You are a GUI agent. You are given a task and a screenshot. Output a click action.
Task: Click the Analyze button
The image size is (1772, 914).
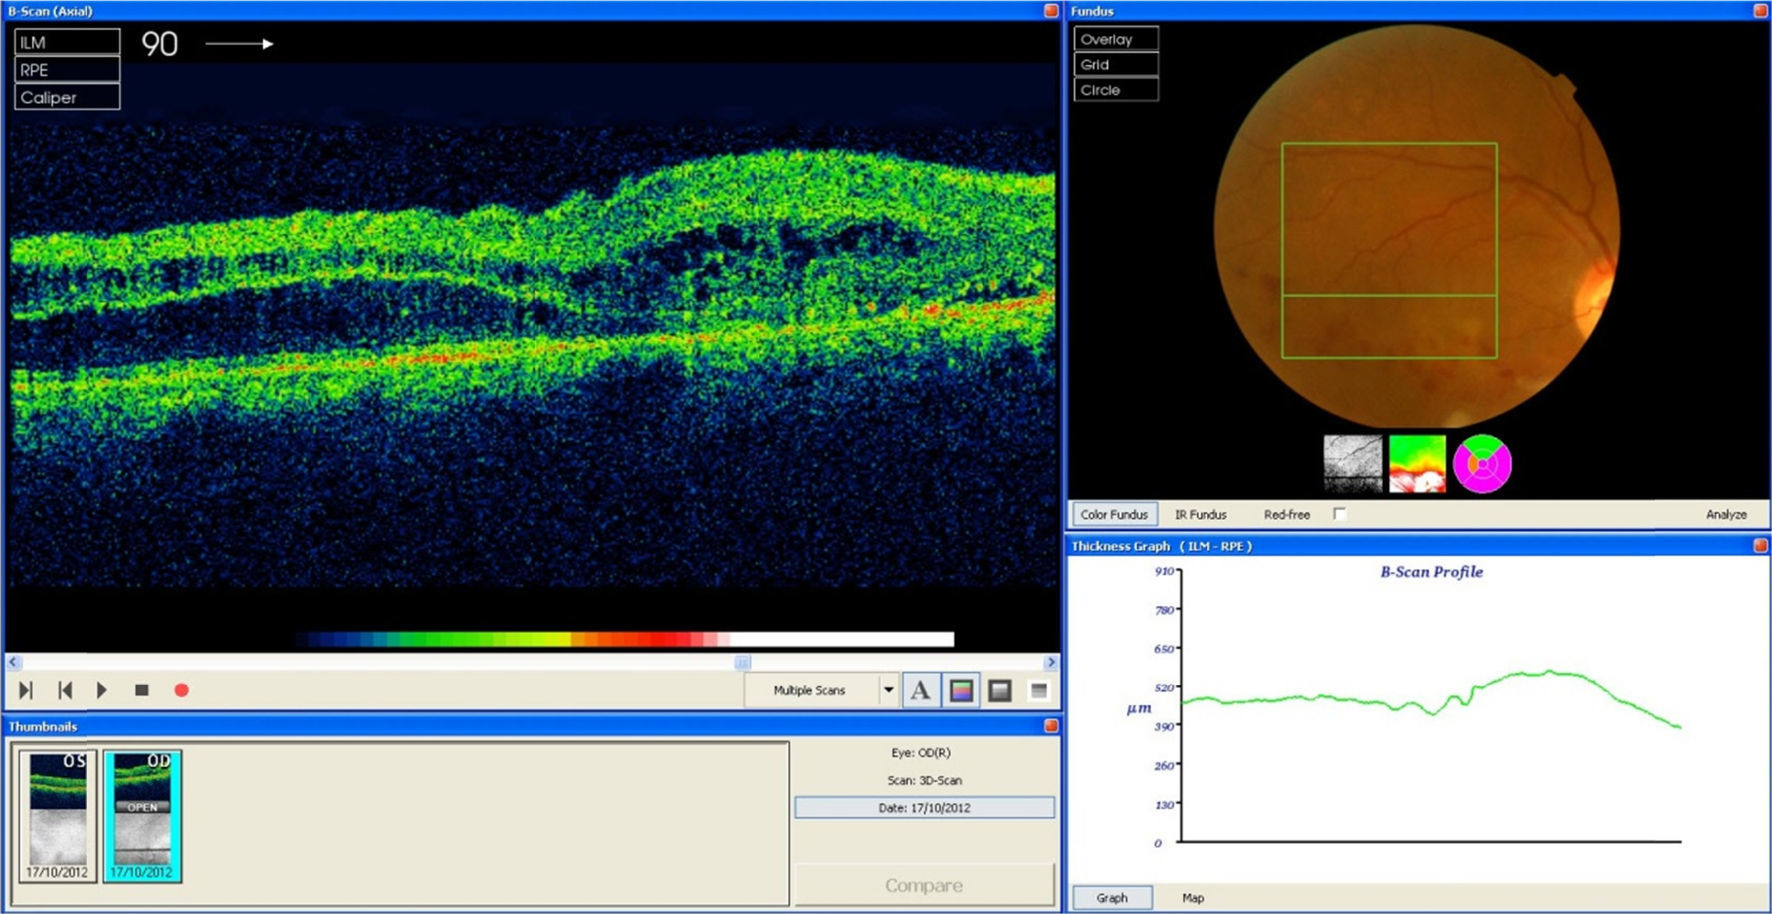click(x=1726, y=514)
